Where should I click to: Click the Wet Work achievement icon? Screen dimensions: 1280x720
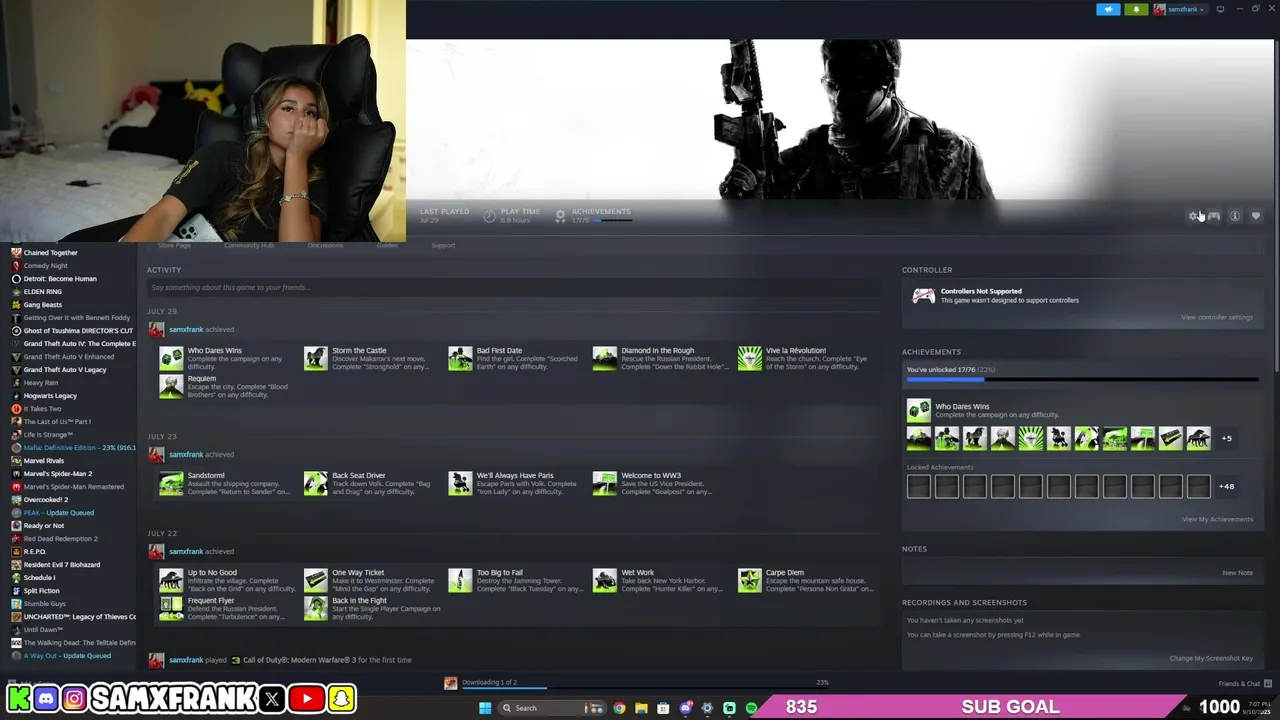point(605,580)
